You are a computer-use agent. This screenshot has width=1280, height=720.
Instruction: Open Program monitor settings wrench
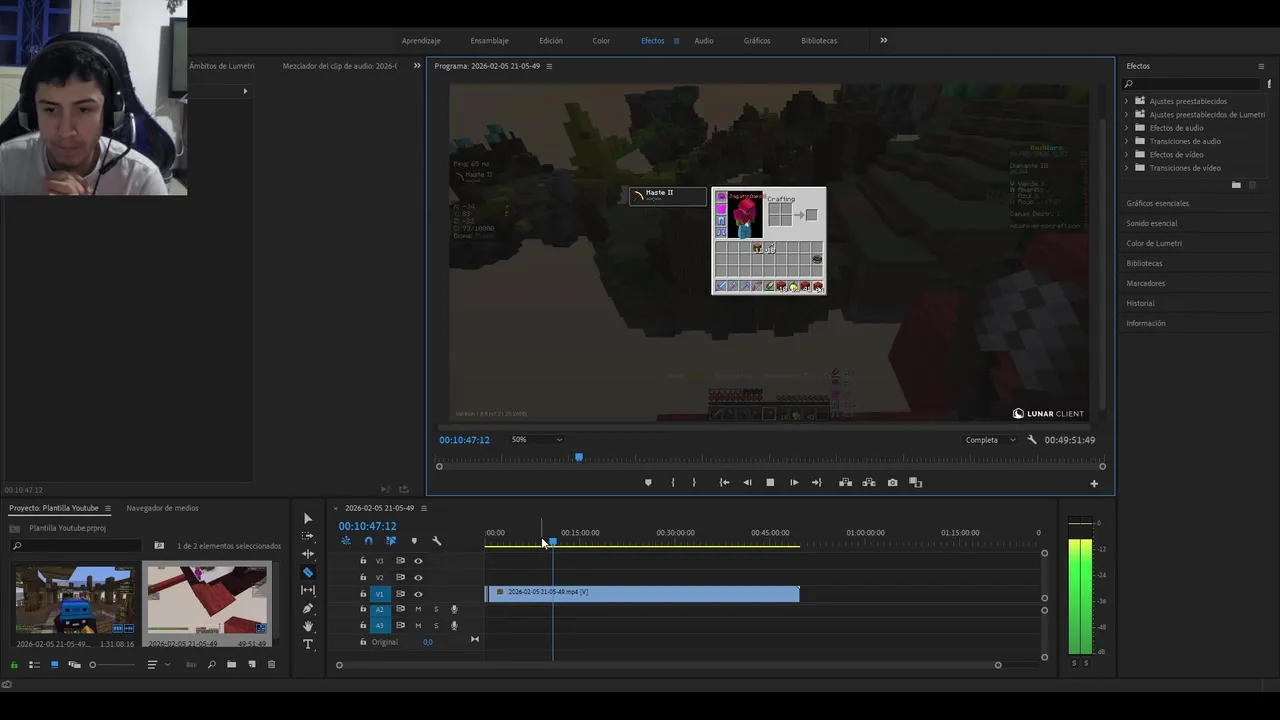(x=1032, y=440)
